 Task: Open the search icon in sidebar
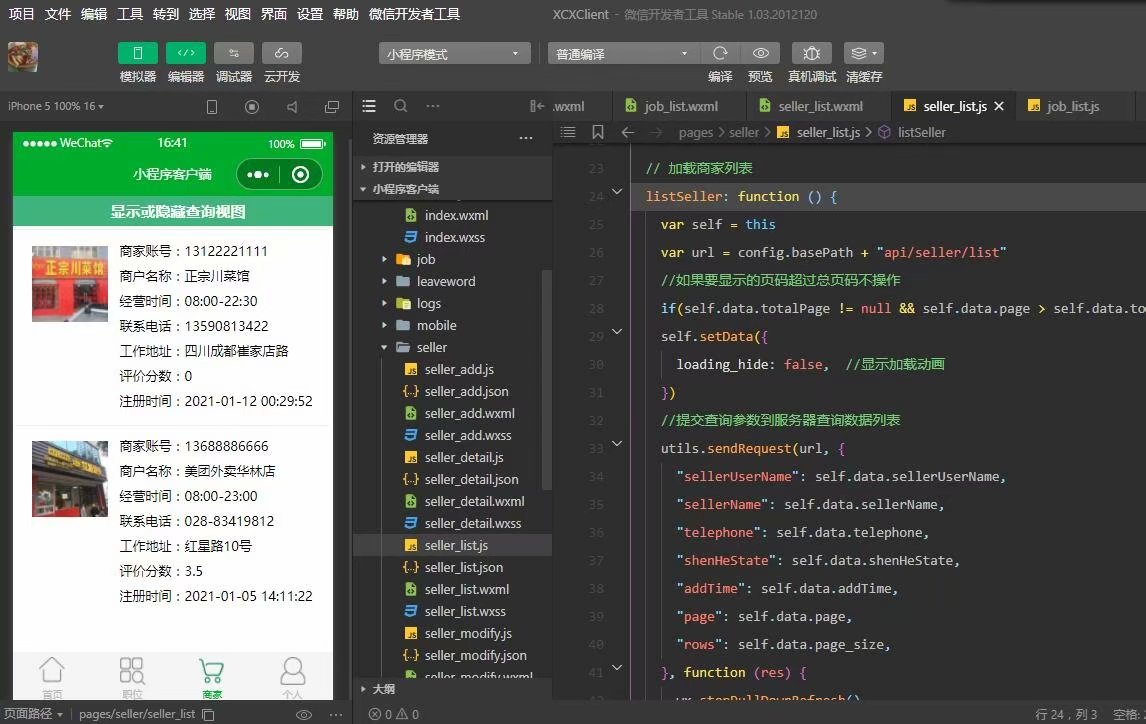(x=401, y=106)
